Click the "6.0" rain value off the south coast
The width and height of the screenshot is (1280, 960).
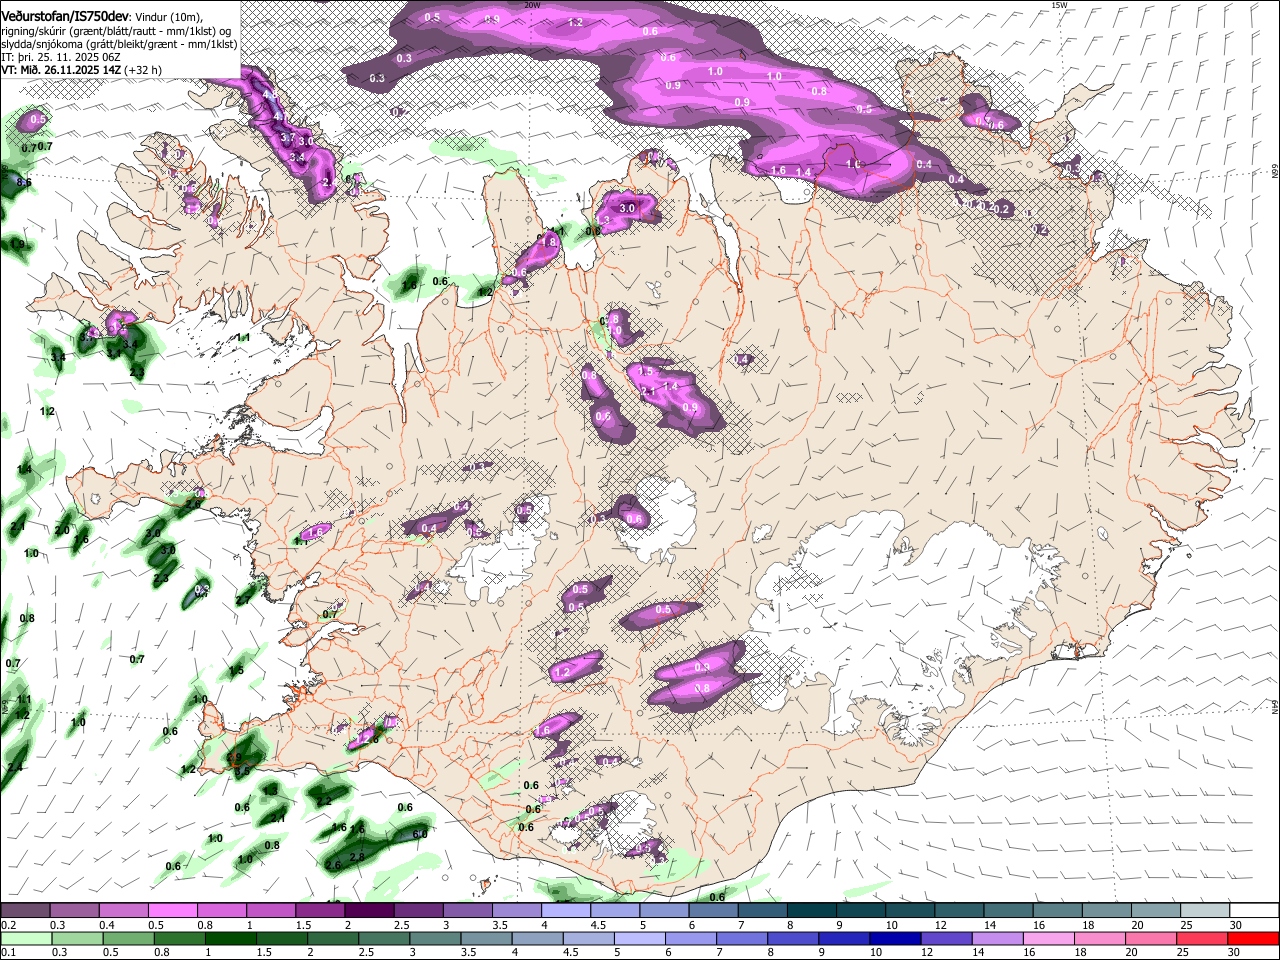(420, 833)
